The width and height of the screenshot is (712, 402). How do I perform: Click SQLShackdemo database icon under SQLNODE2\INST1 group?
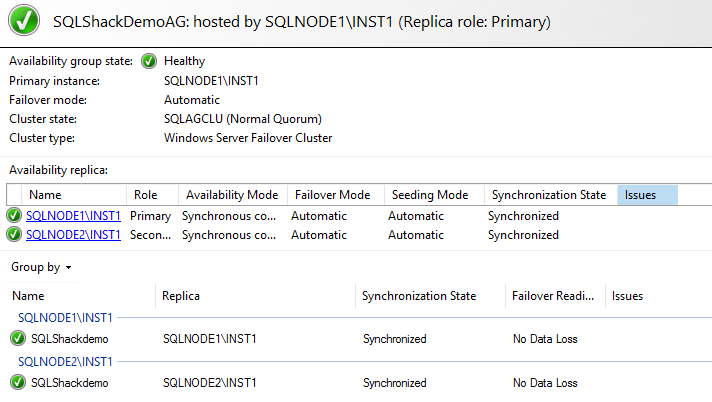[18, 382]
